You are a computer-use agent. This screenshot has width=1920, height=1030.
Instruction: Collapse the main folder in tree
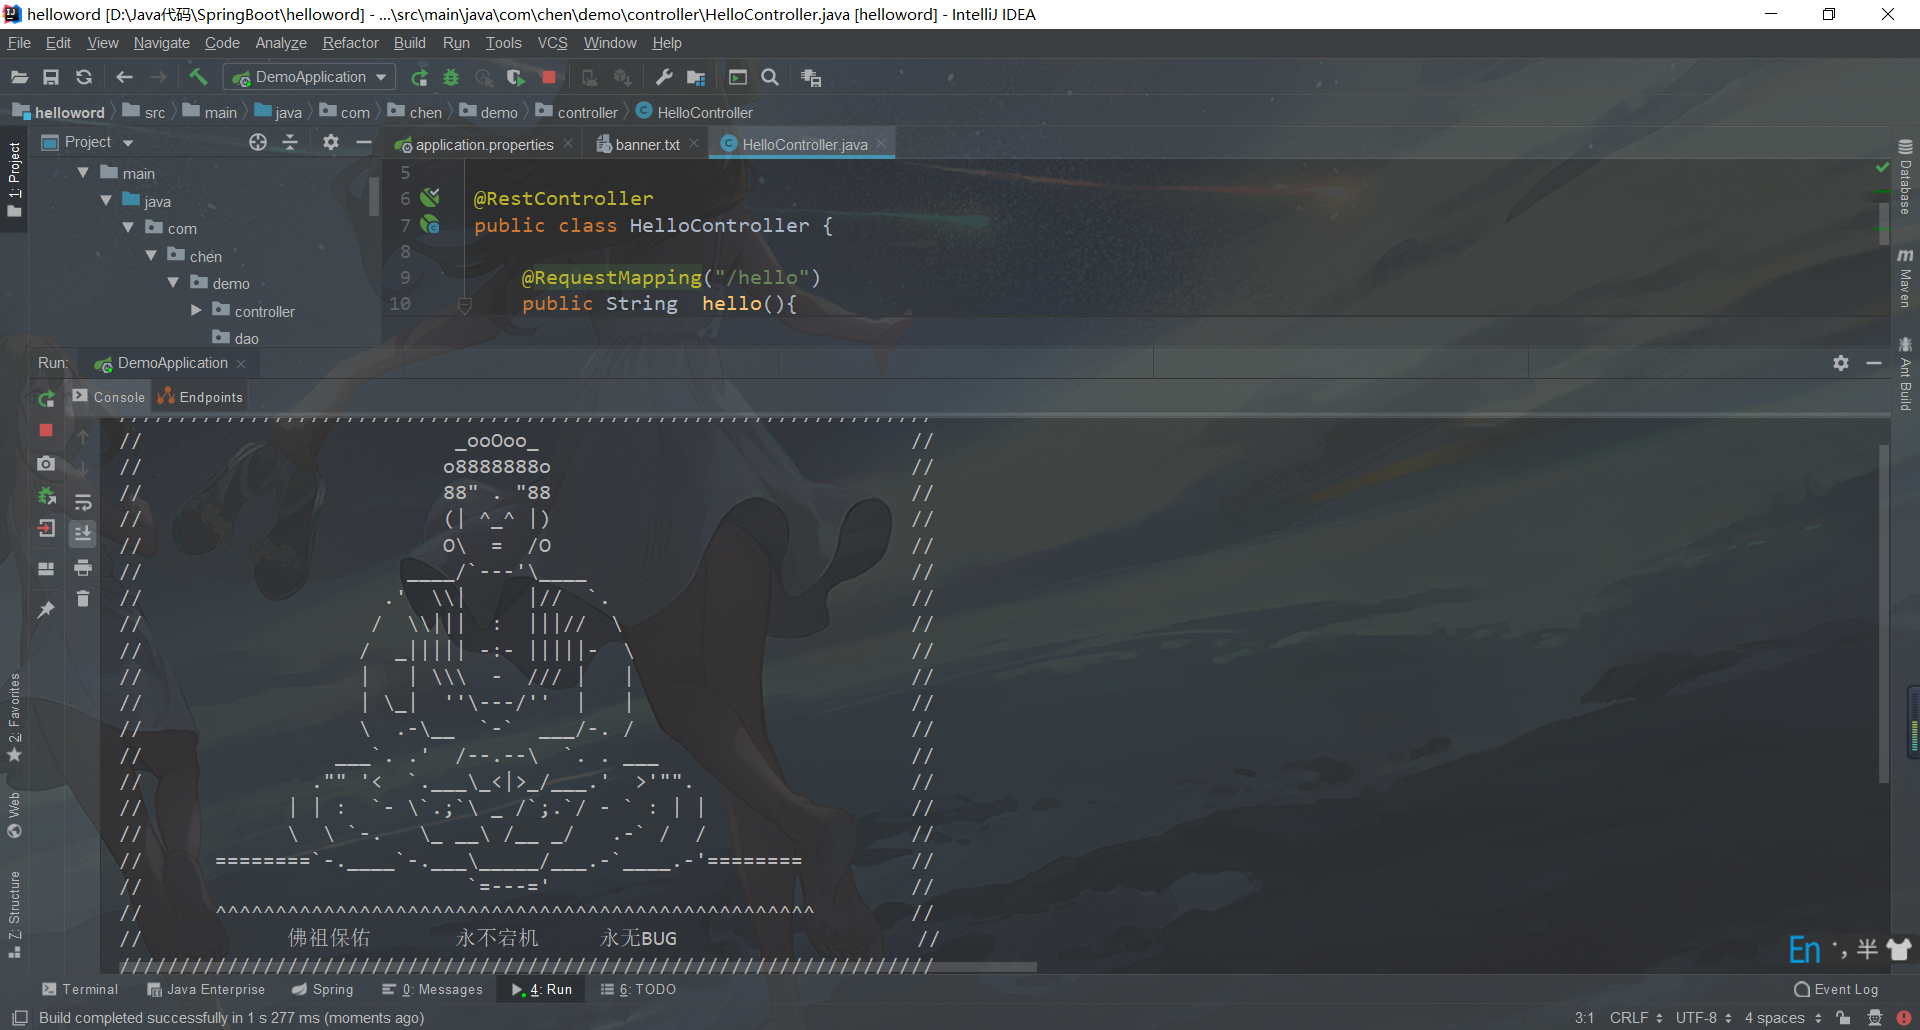click(83, 173)
